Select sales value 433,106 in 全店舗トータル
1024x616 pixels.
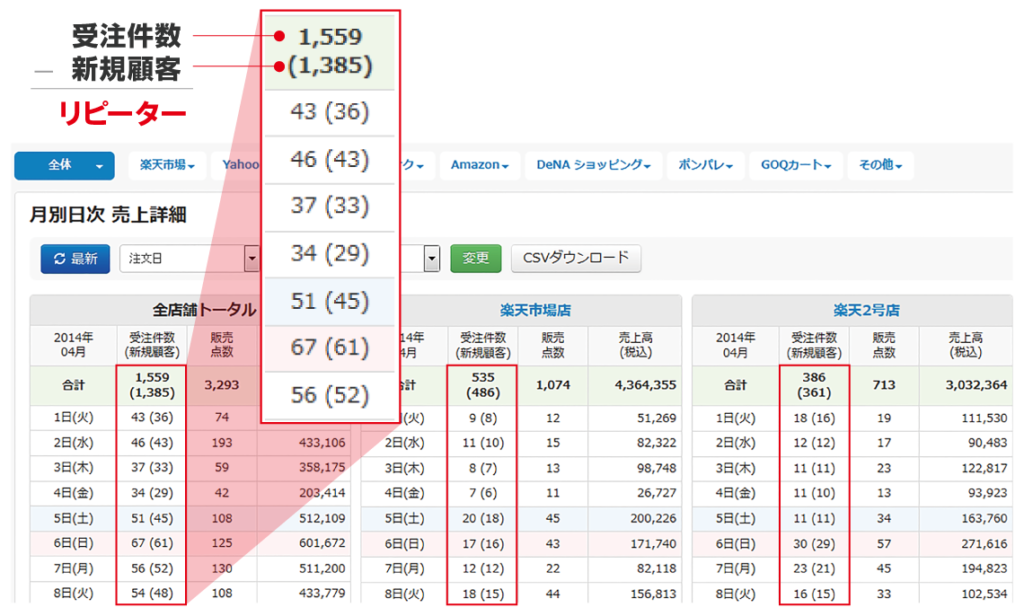[322, 443]
